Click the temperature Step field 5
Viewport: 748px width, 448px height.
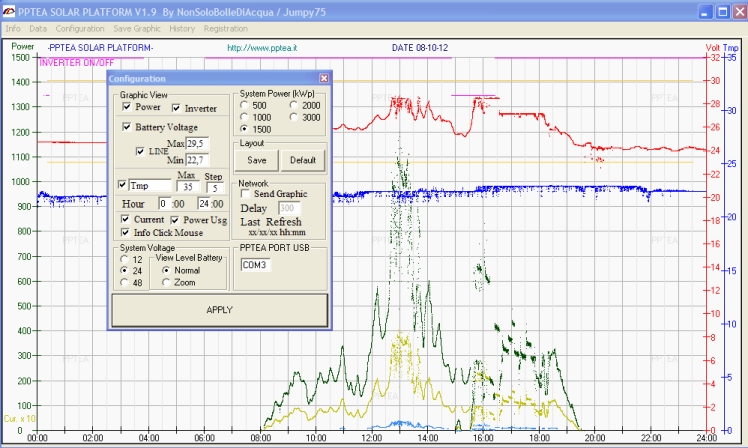point(215,188)
